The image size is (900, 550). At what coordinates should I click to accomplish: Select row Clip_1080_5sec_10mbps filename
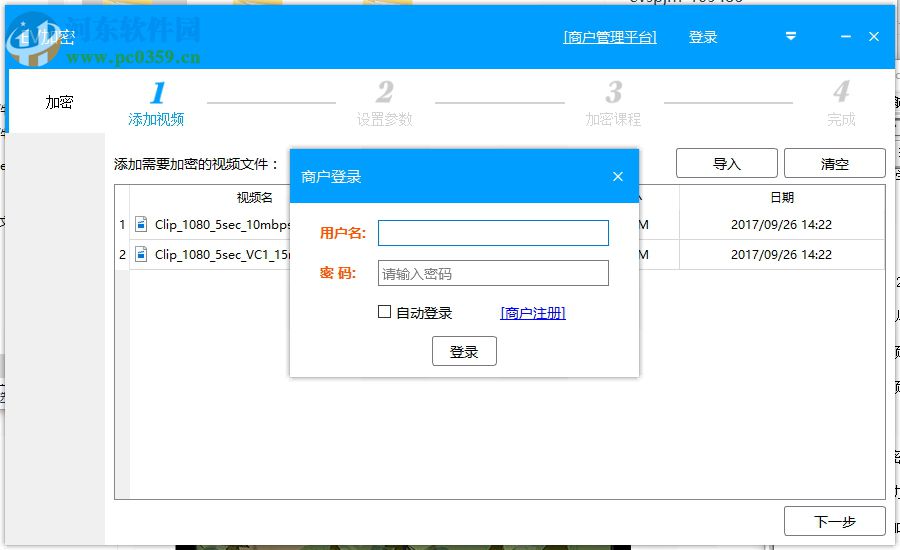click(222, 224)
